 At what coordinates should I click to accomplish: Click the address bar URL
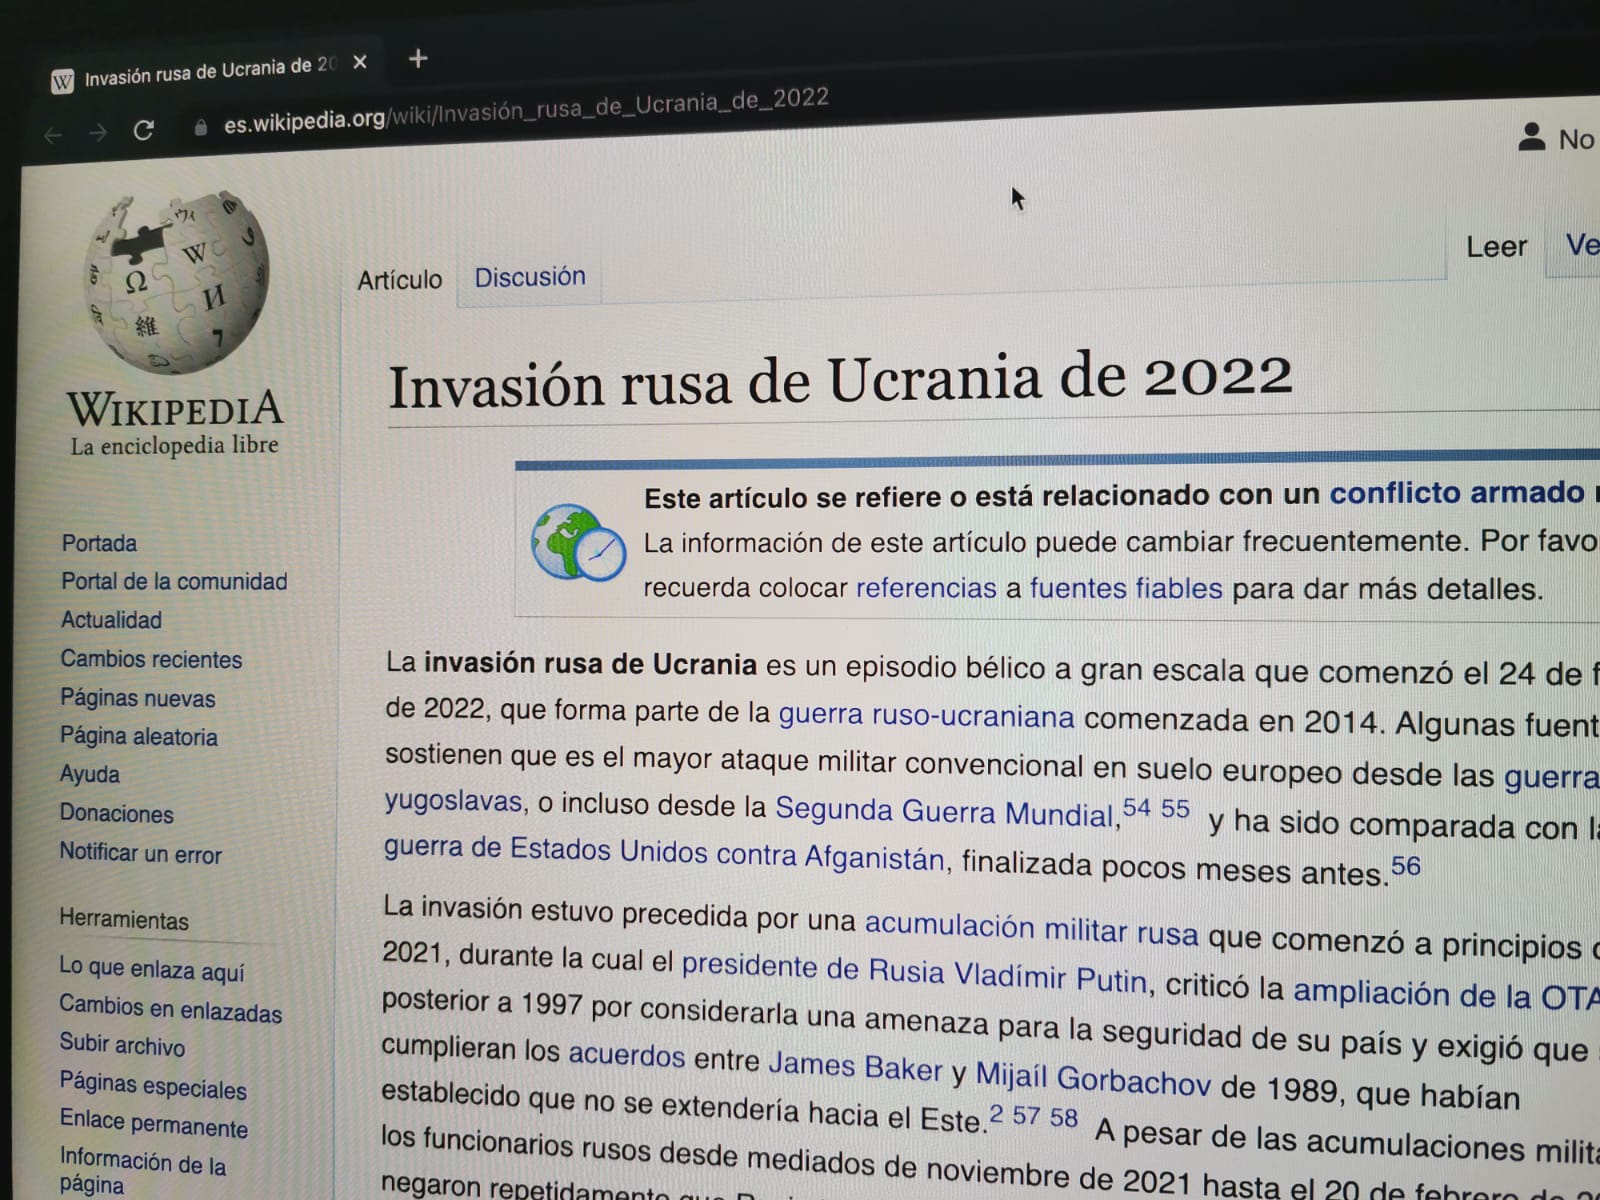coord(526,110)
